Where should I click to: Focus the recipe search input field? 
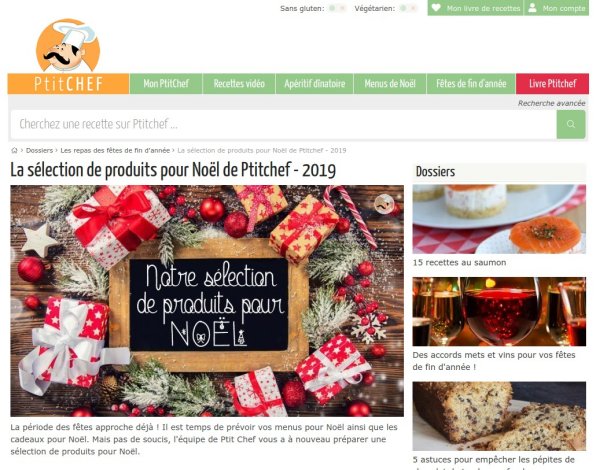284,124
